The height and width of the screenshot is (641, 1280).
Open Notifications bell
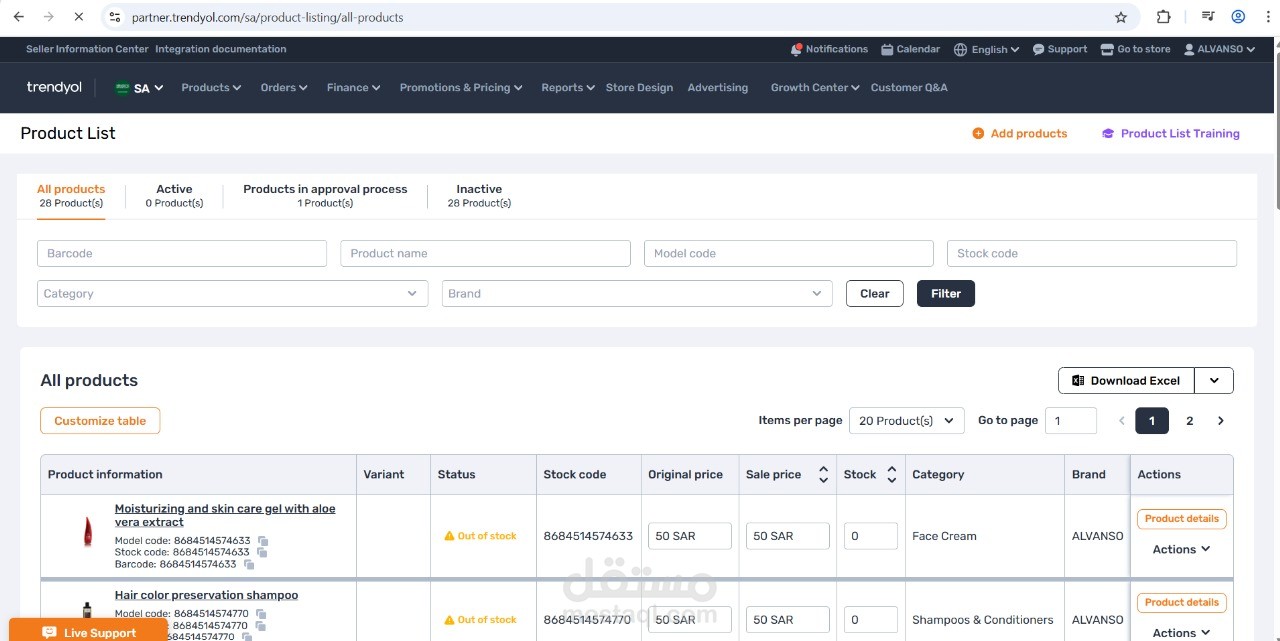829,49
